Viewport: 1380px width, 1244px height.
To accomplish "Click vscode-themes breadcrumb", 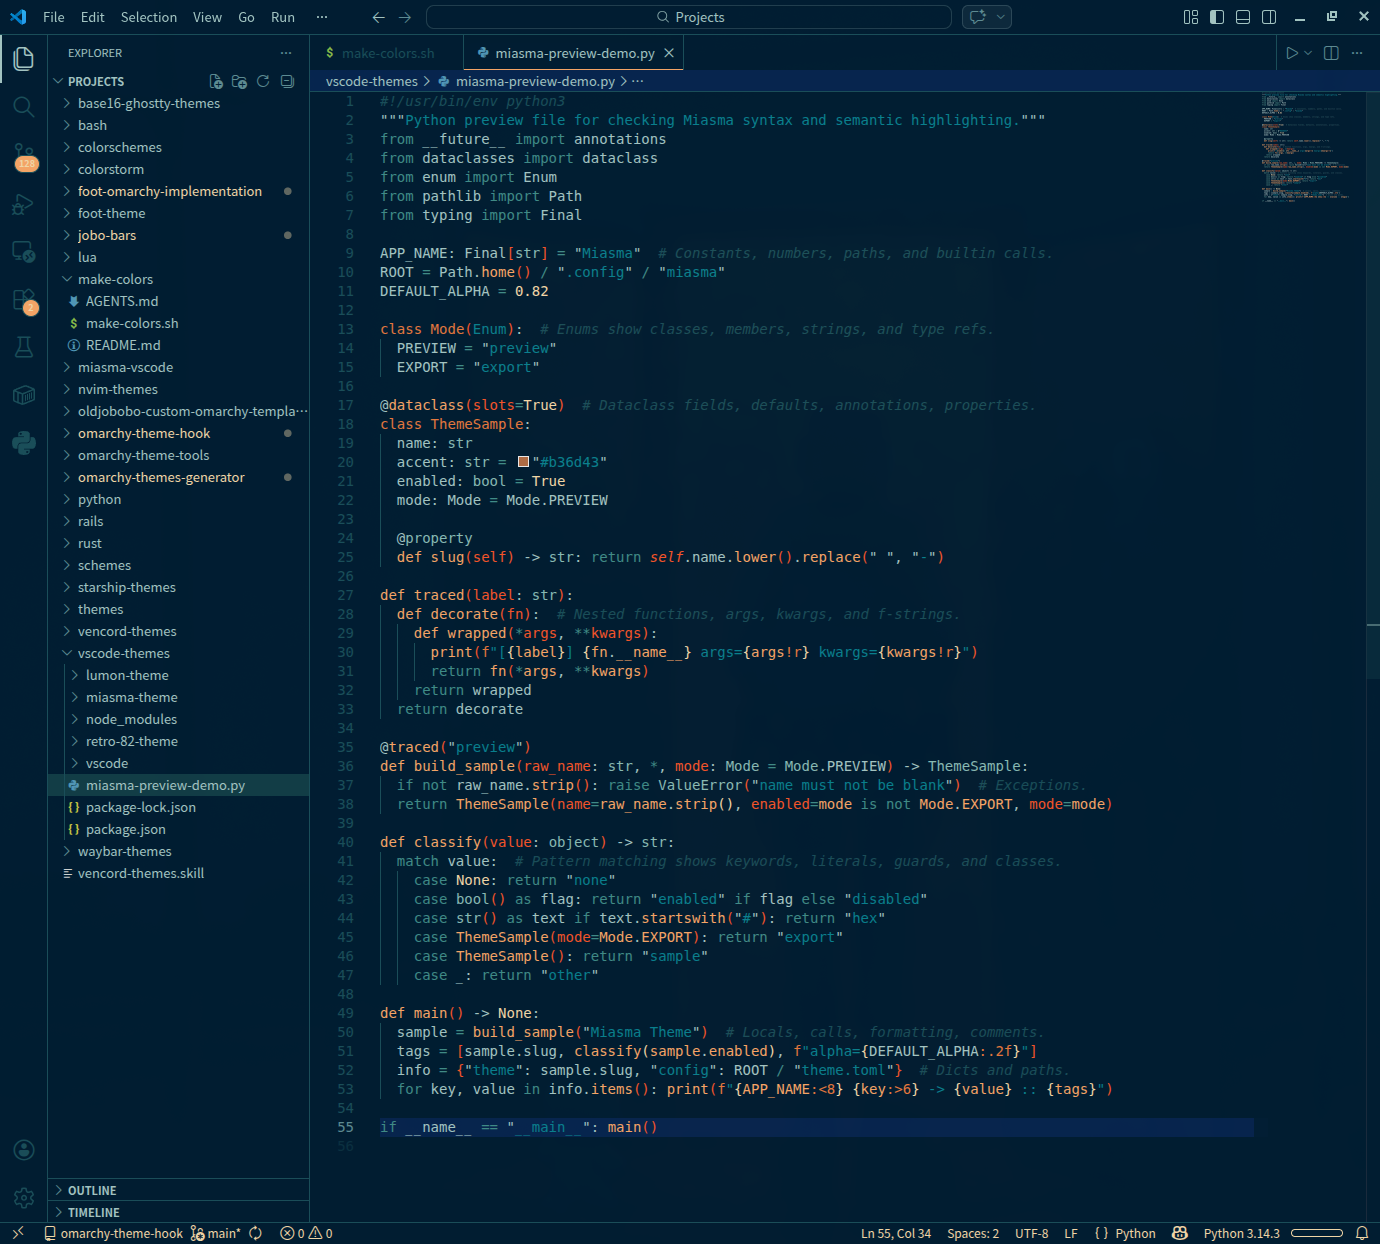I will [x=372, y=81].
